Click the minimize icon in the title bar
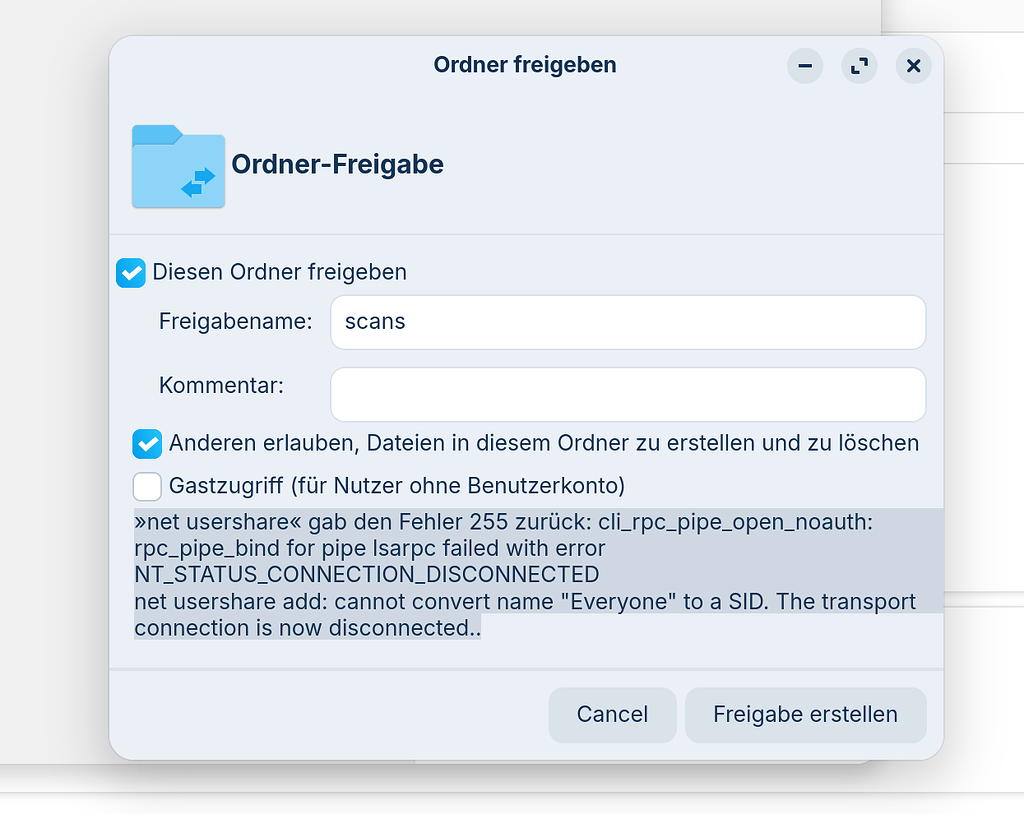1024x814 pixels. [805, 66]
